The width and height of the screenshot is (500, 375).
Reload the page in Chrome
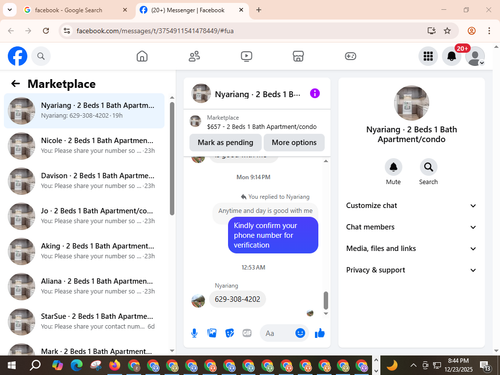tap(46, 31)
